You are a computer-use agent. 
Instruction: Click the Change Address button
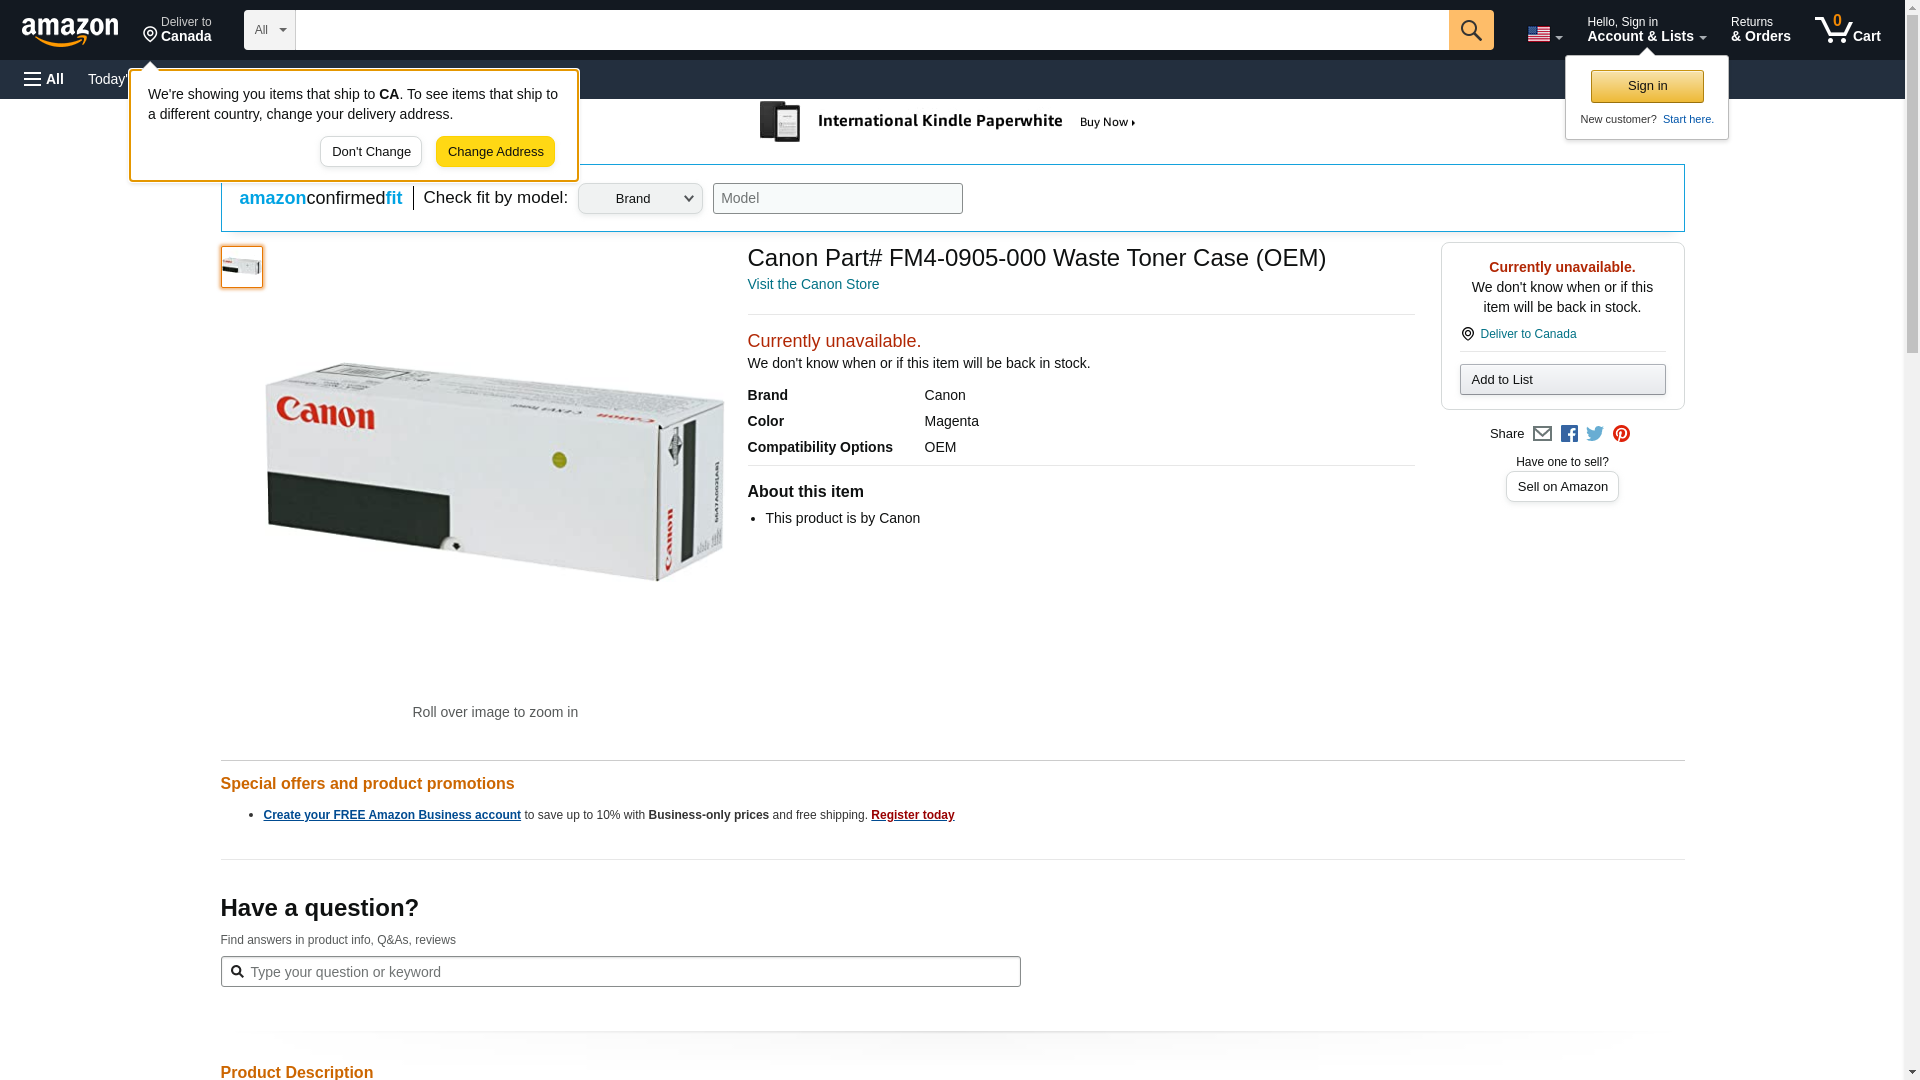point(495,152)
